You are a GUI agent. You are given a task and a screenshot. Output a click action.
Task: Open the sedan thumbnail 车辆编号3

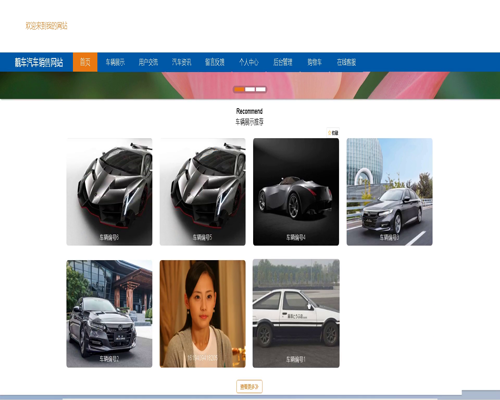pos(390,192)
